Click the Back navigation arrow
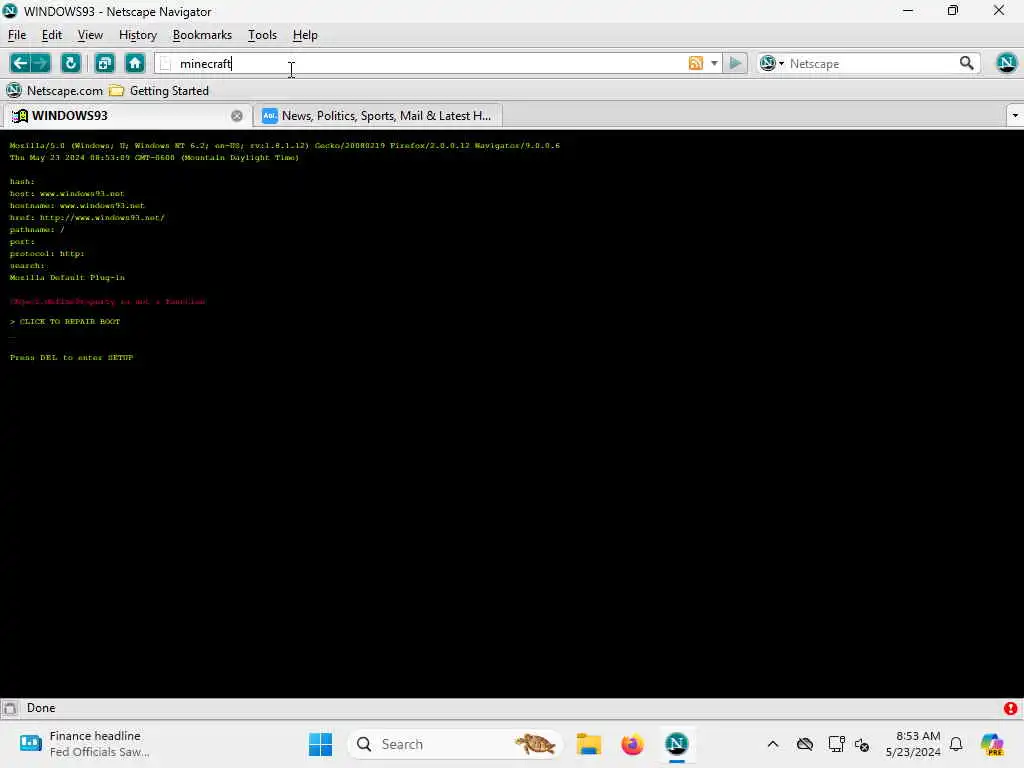The width and height of the screenshot is (1024, 768). pos(20,63)
